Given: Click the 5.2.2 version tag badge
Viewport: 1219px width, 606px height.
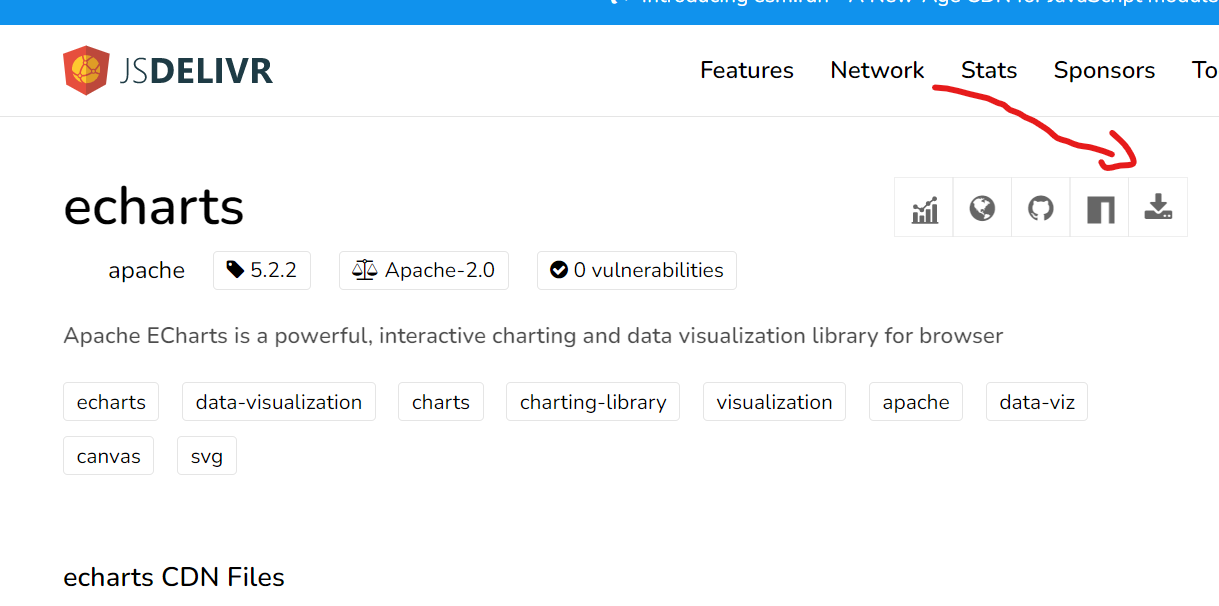Looking at the screenshot, I should [262, 270].
